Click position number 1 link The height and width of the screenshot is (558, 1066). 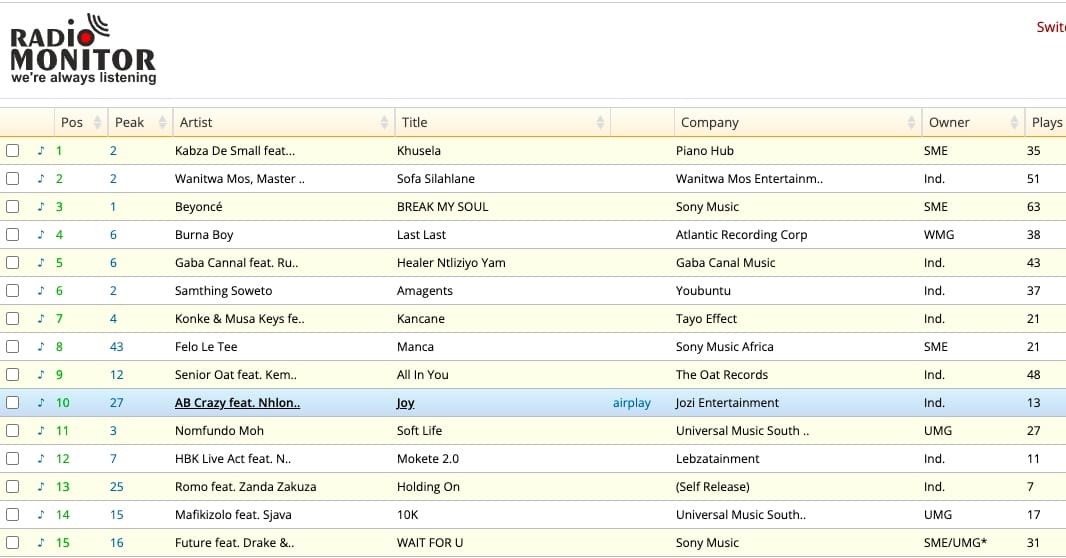(x=58, y=151)
